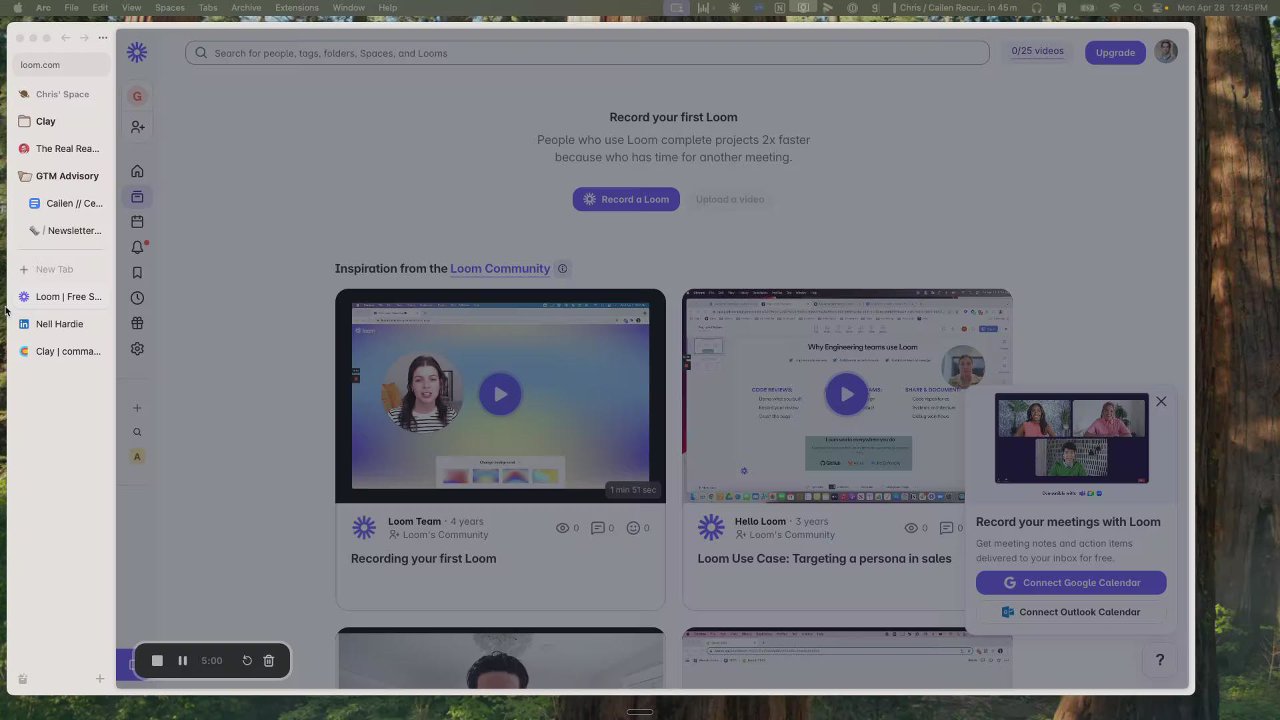Open the File menu in menu bar
1280x720 pixels.
[72, 8]
